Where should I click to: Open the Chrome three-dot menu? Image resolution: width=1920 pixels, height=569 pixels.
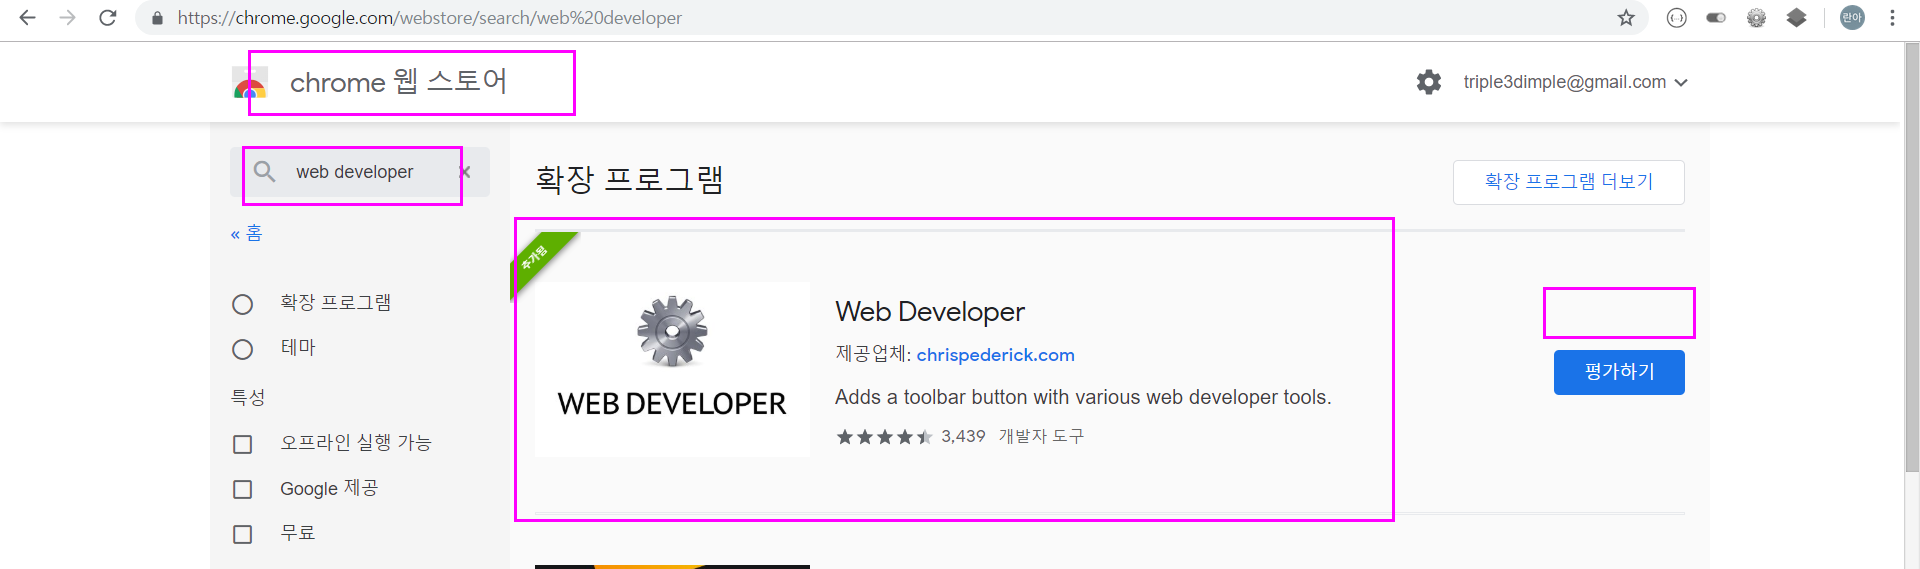1892,18
